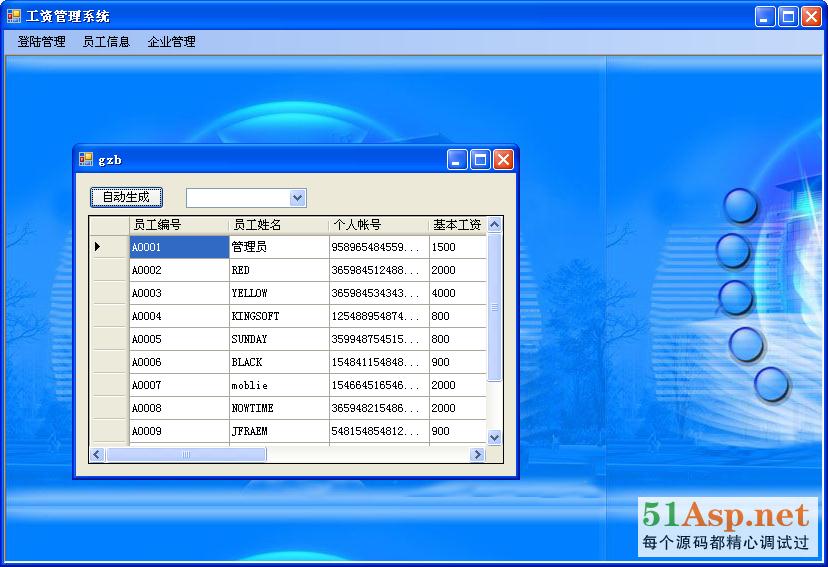Click account cell 548154854812...

click(379, 431)
